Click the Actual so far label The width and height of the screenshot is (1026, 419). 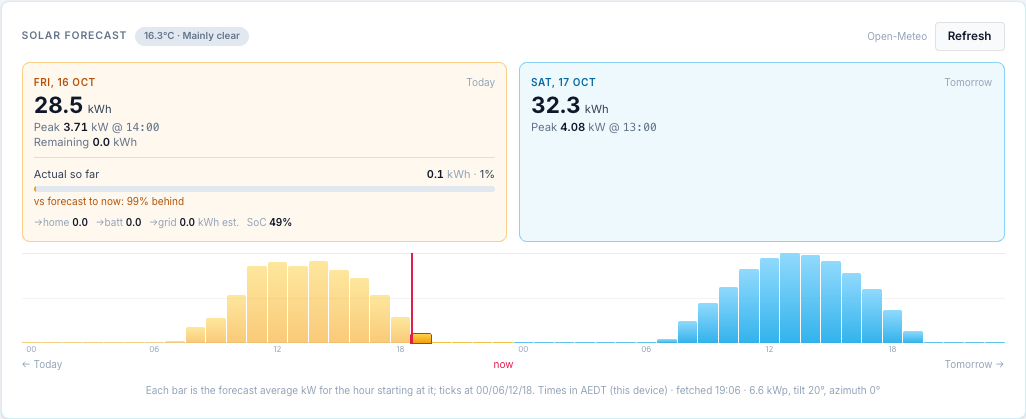pos(66,174)
